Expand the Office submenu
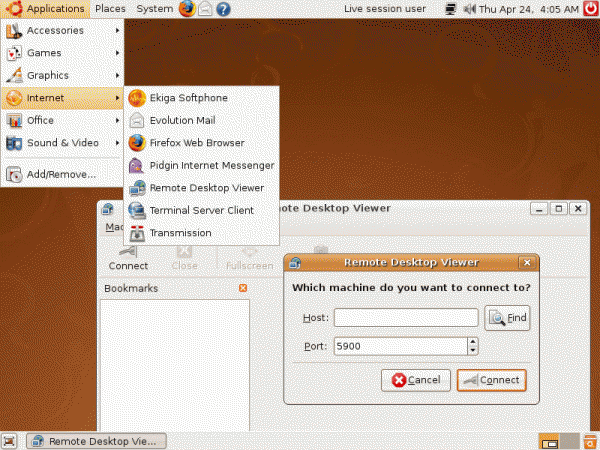This screenshot has height=450, width=600. (x=62, y=121)
